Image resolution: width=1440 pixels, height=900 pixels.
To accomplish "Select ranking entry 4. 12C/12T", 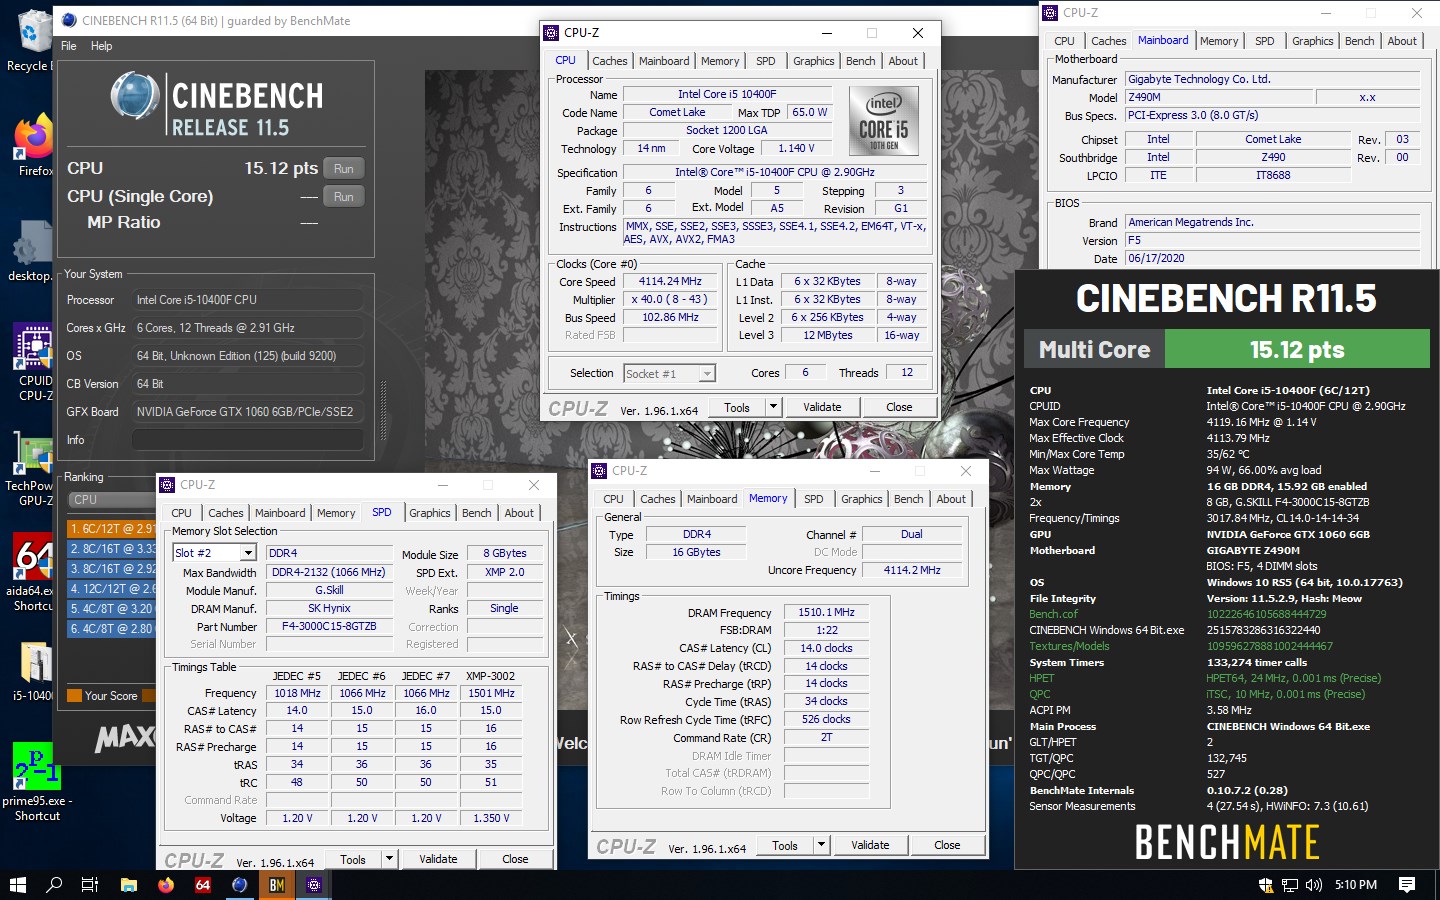I will coord(111,589).
